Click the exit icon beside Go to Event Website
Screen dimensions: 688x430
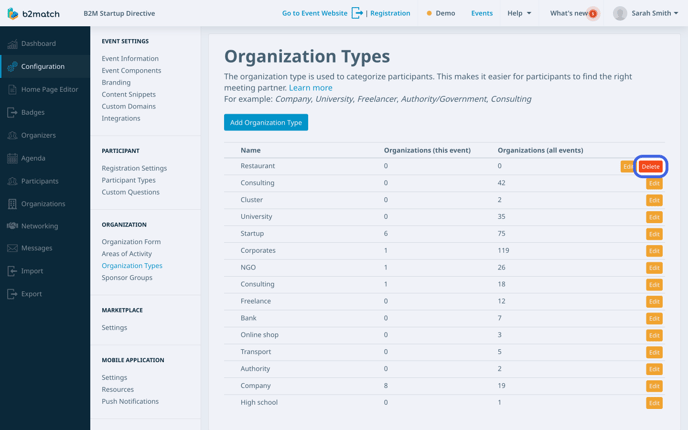point(357,13)
